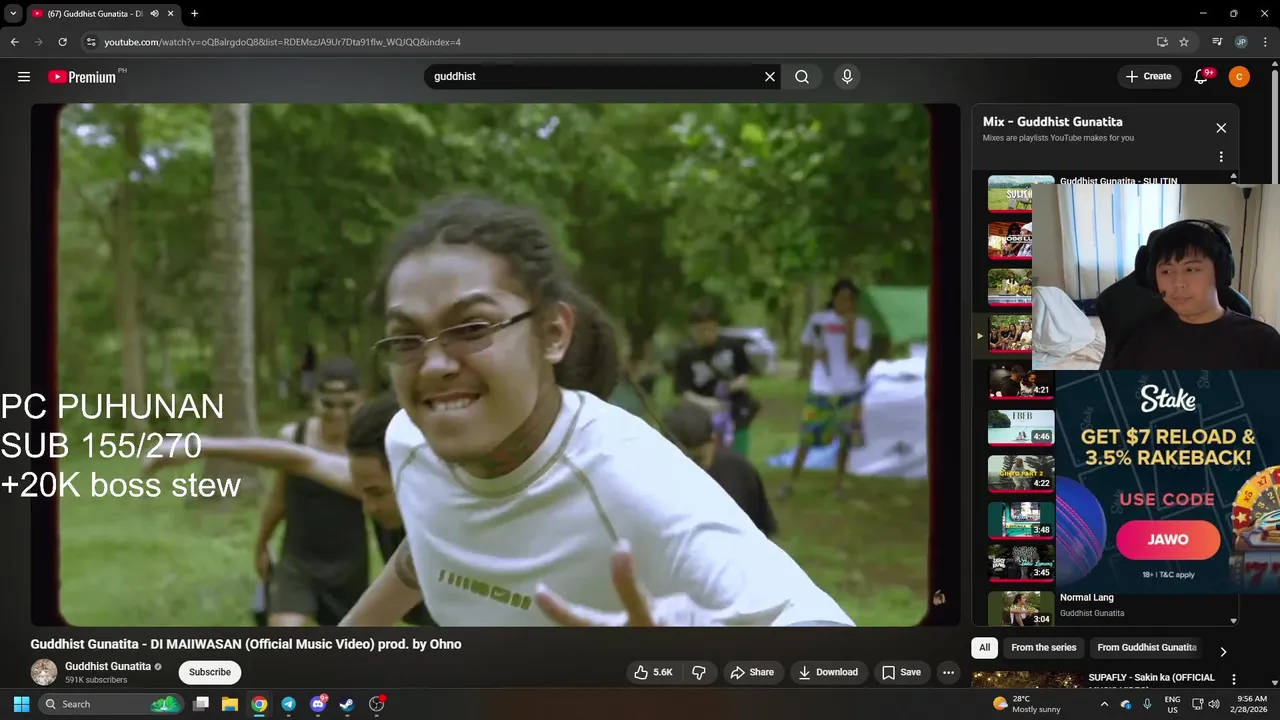Open the Chrome three-dot menu
The image size is (1280, 720).
1265,42
